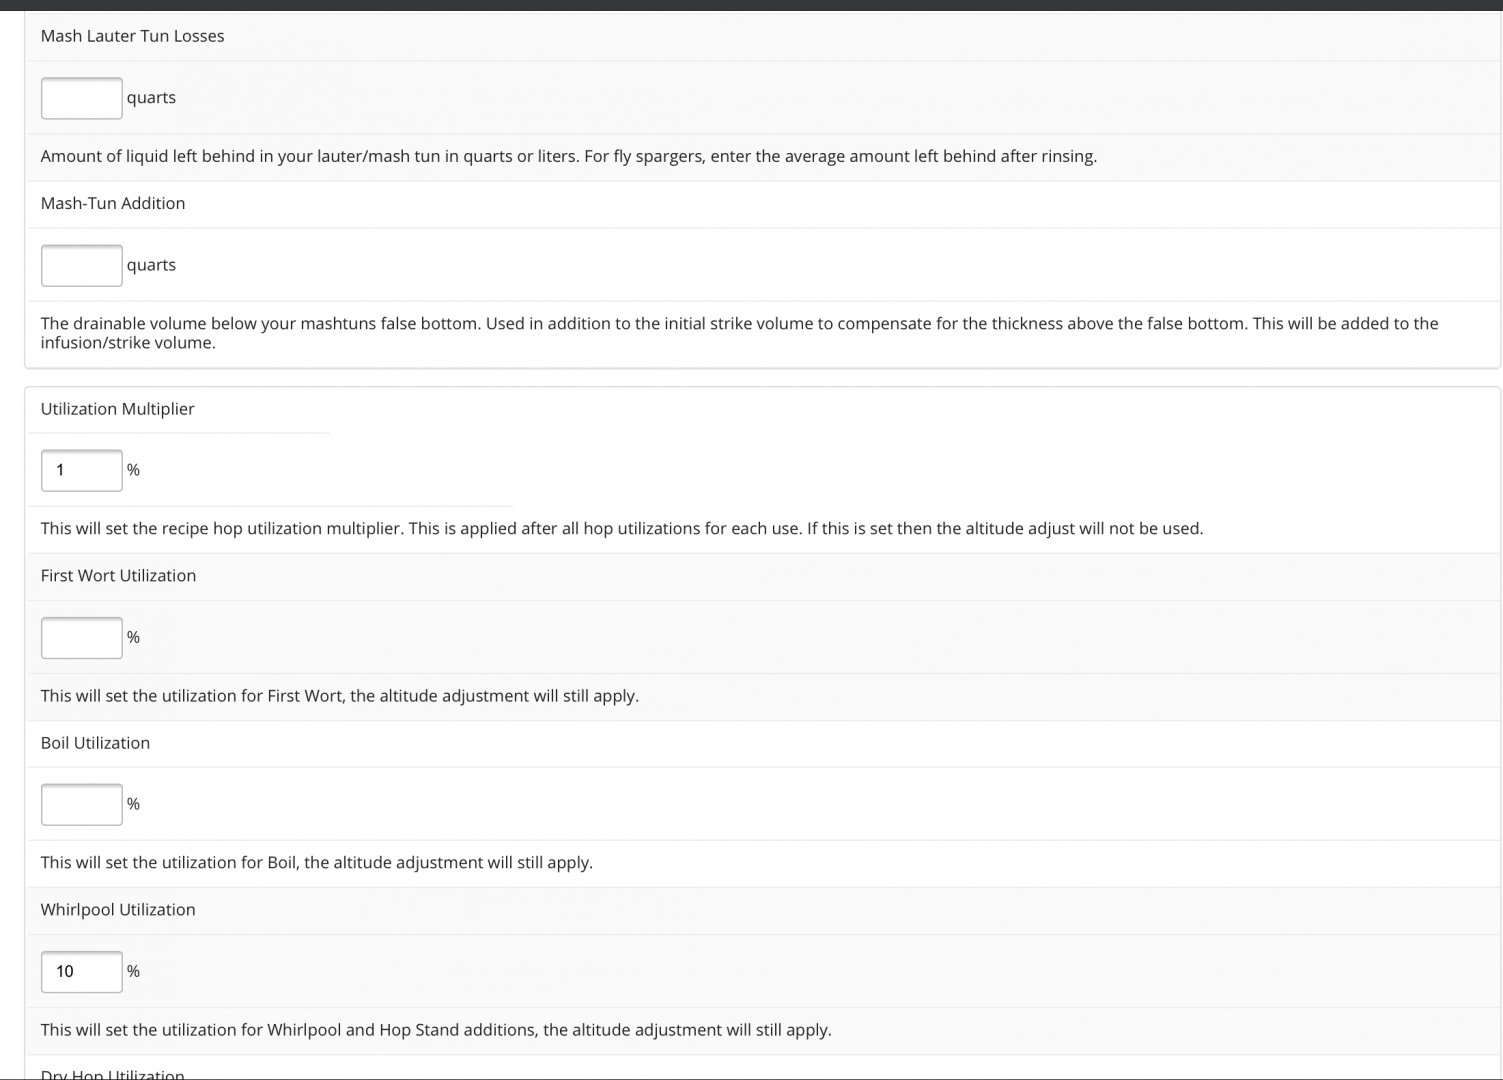Click quarts unit beside Mash-Tun Addition field
The width and height of the screenshot is (1503, 1080).
[x=151, y=265]
